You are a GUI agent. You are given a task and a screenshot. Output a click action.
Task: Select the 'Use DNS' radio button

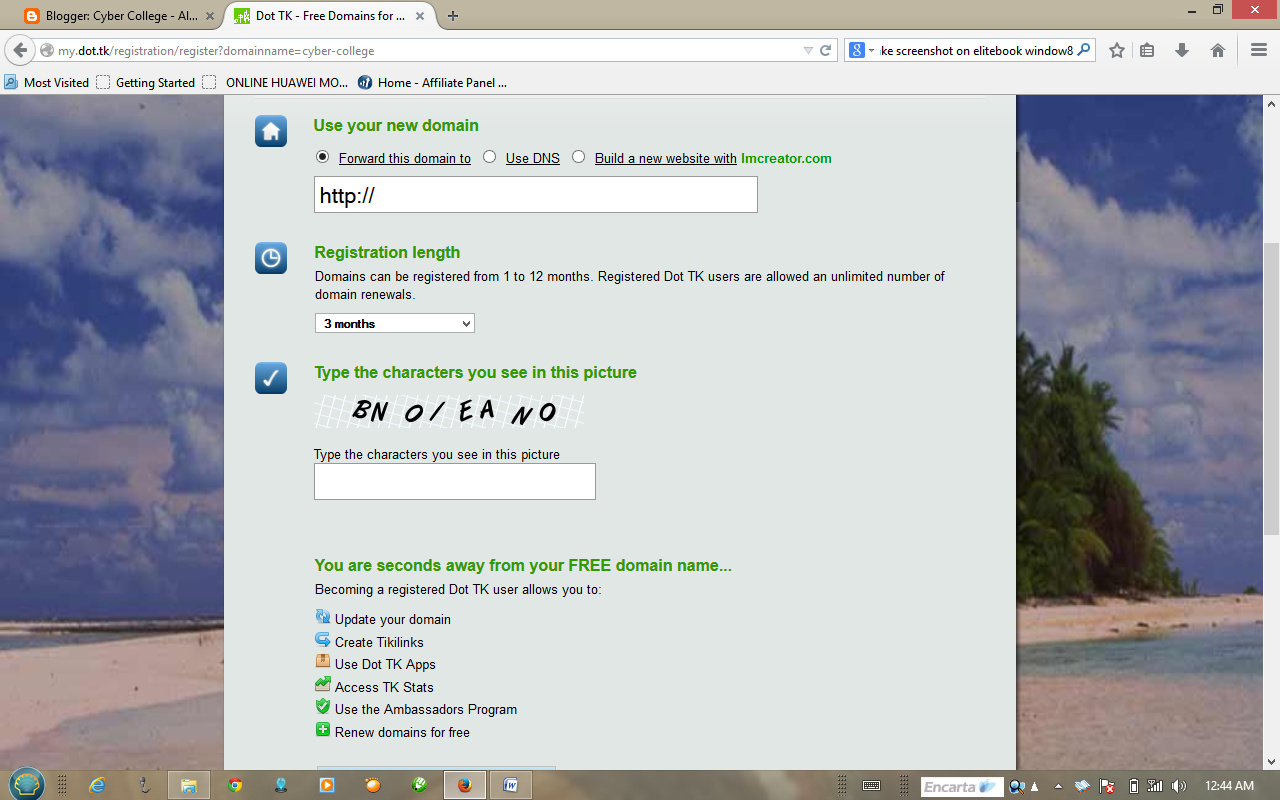coord(489,157)
